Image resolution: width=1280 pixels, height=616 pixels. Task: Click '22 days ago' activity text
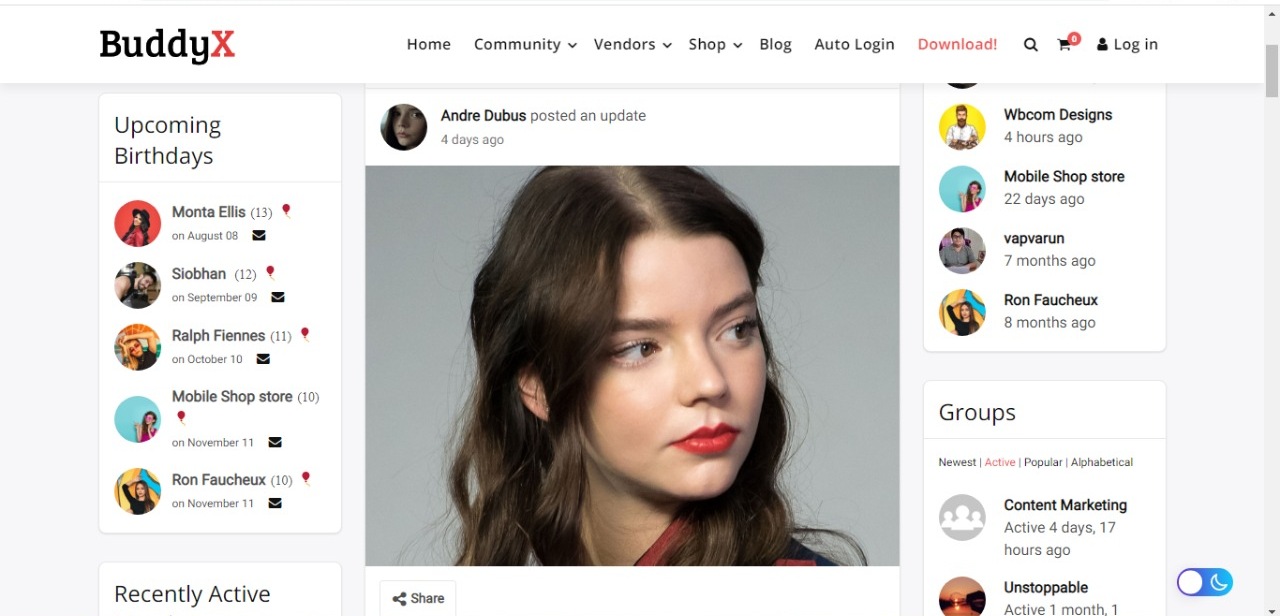[1044, 199]
